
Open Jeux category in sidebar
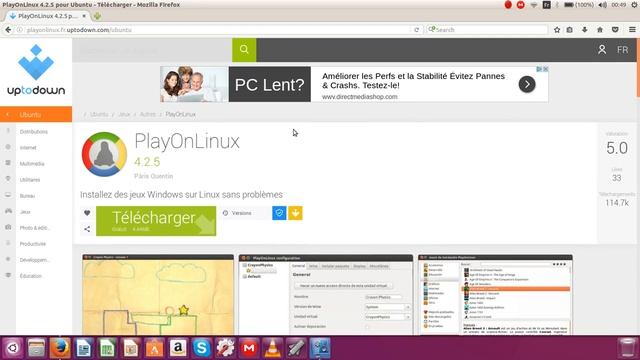(x=25, y=212)
